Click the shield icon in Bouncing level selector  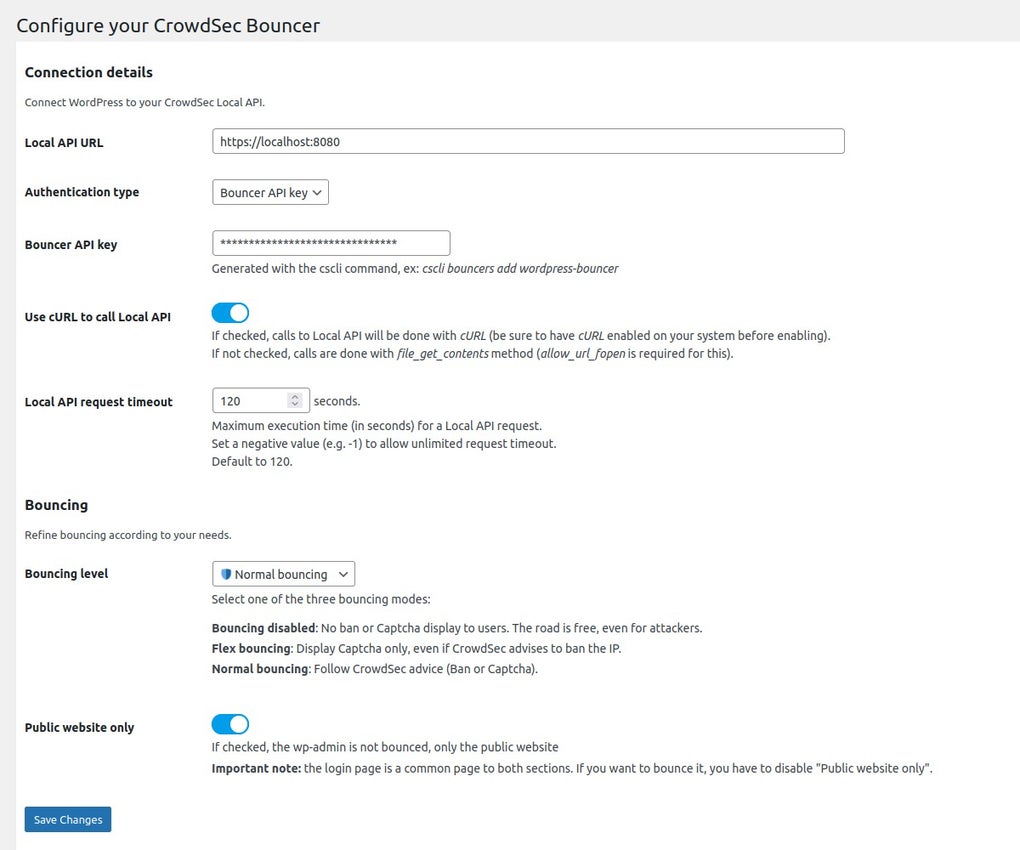tap(226, 574)
